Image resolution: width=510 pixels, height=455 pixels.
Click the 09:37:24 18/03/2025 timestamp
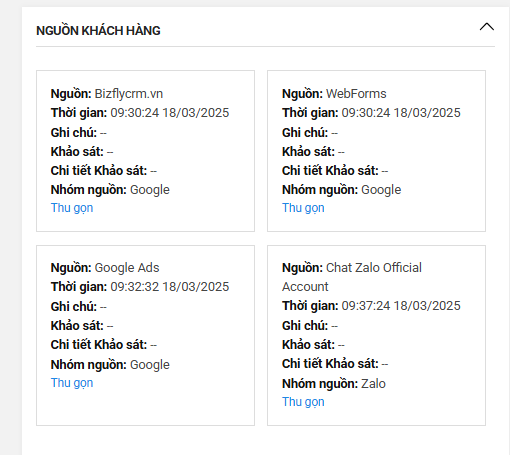coord(401,306)
